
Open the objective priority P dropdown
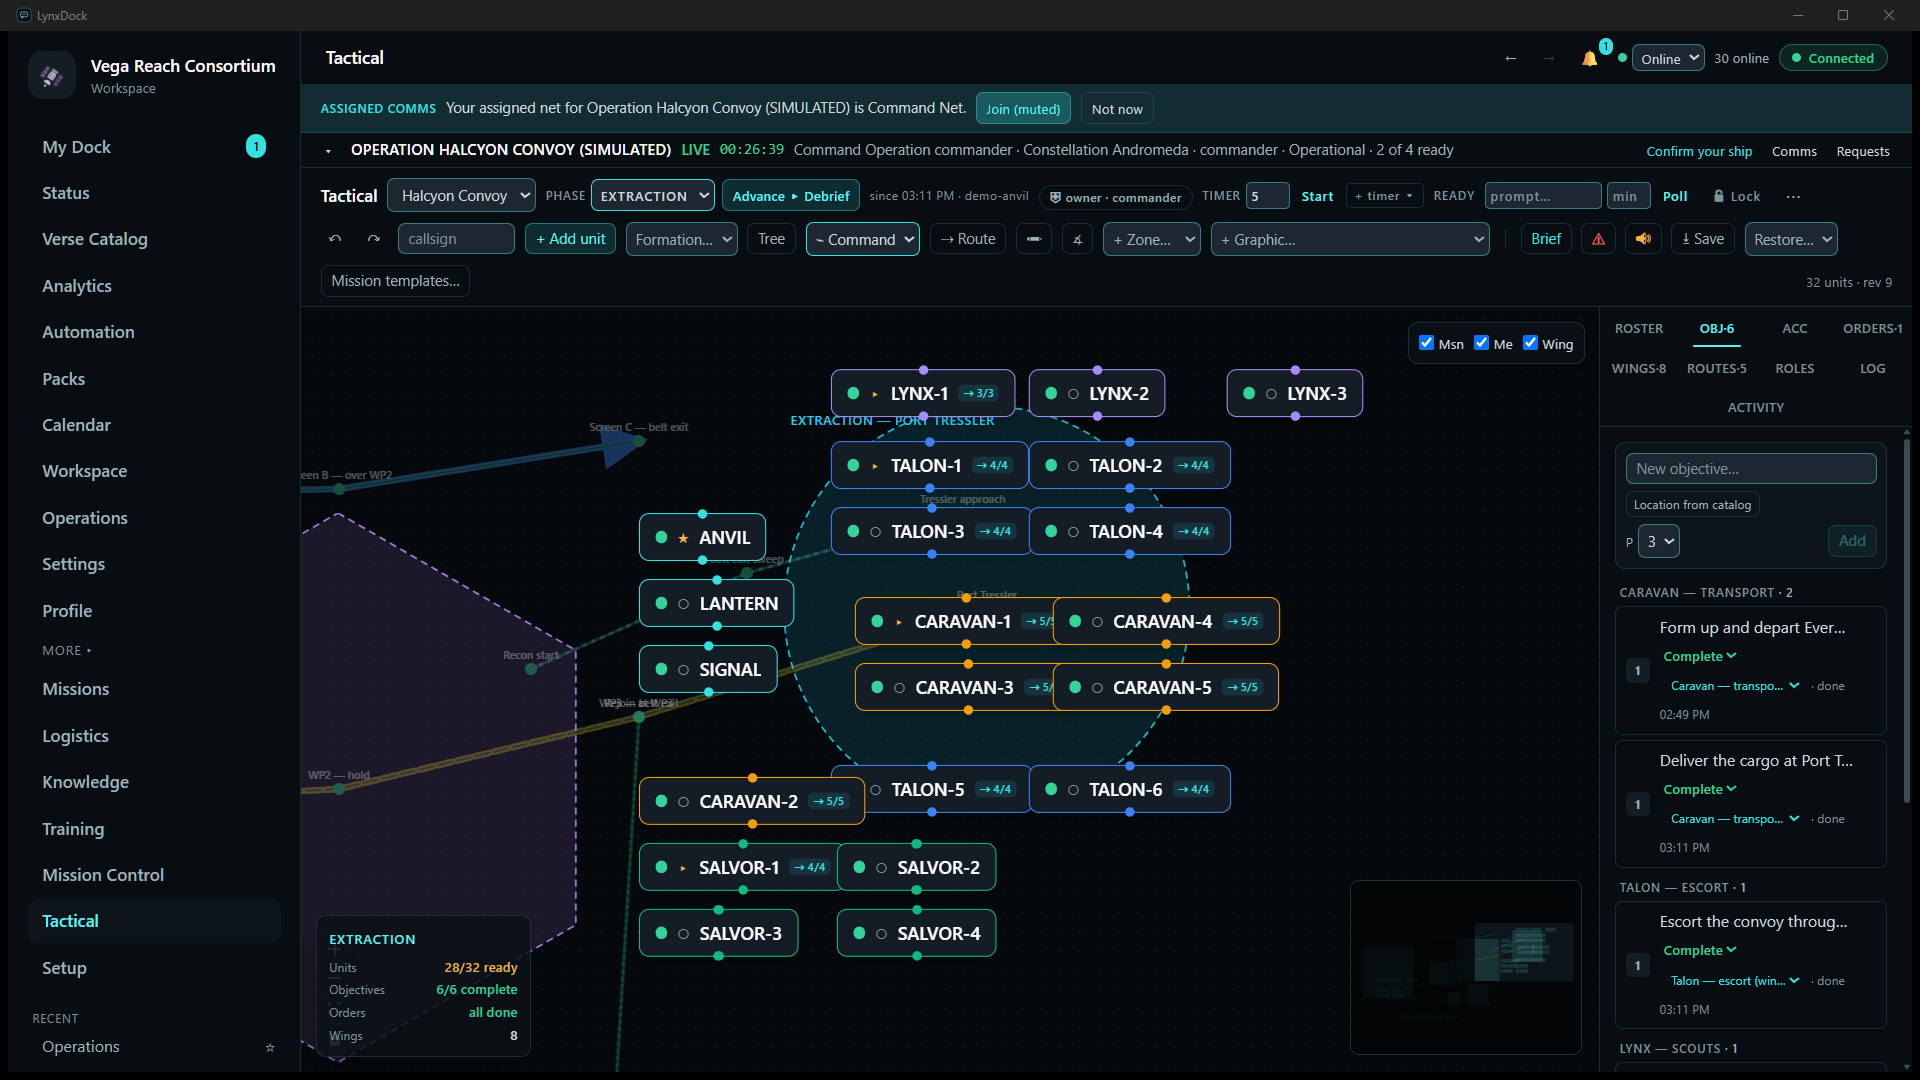pos(1659,541)
